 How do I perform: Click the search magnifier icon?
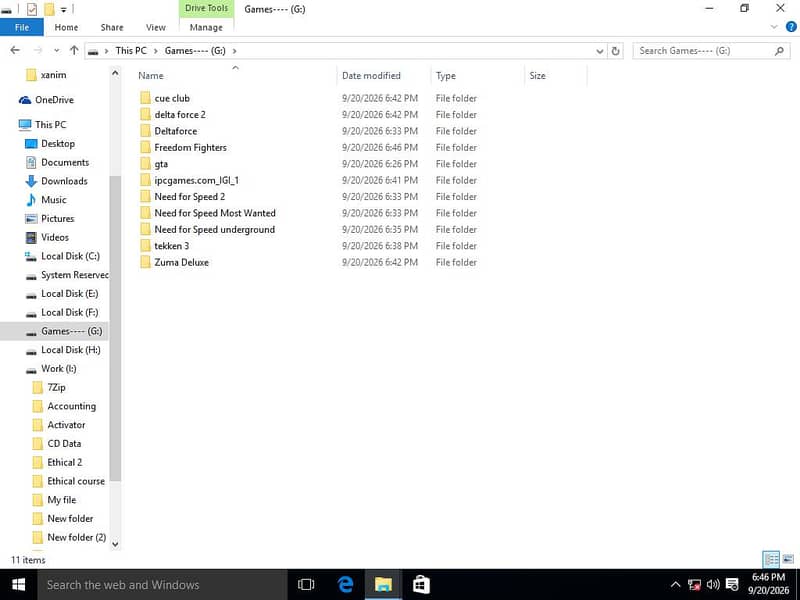(779, 51)
